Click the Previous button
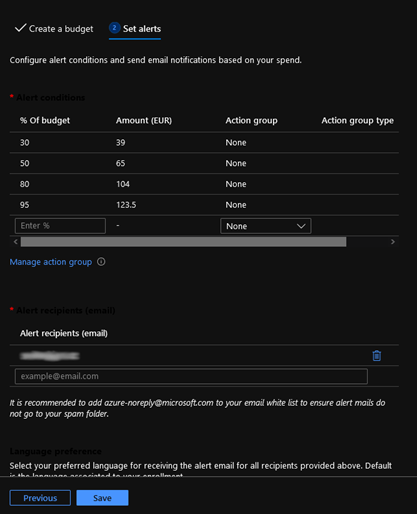Viewport: 417px width, 514px height. tap(40, 498)
